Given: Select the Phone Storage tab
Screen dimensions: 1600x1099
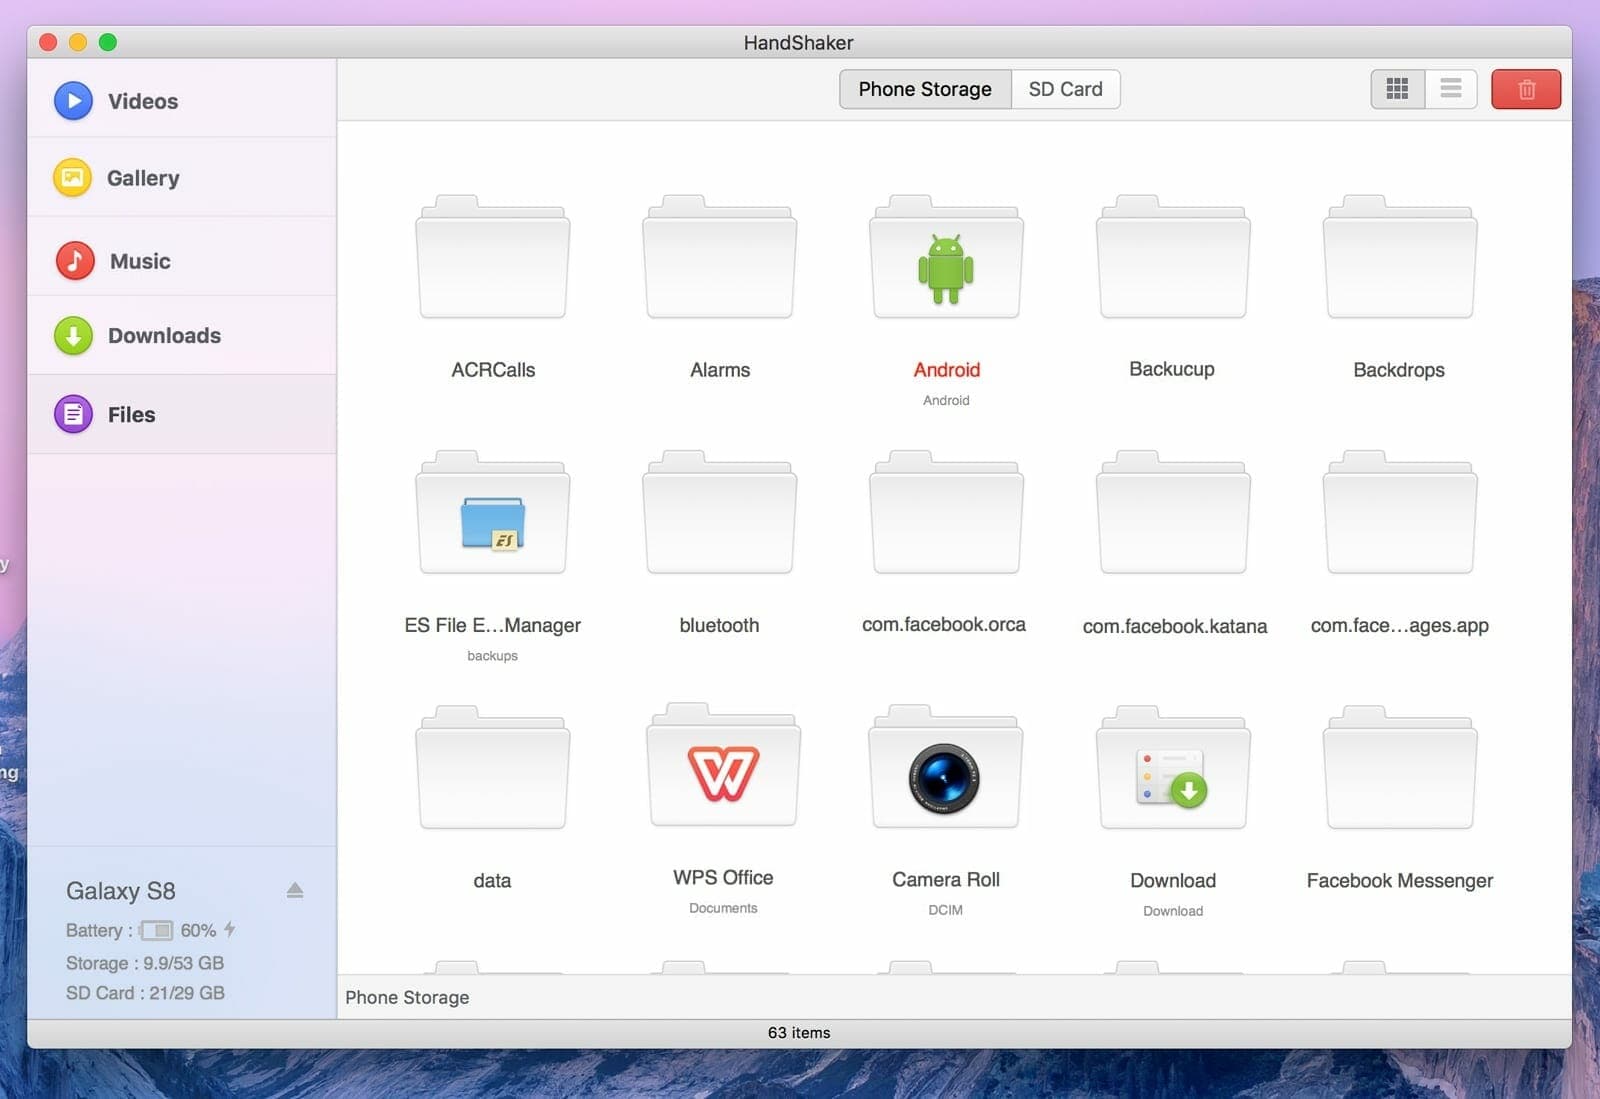Looking at the screenshot, I should click(925, 89).
